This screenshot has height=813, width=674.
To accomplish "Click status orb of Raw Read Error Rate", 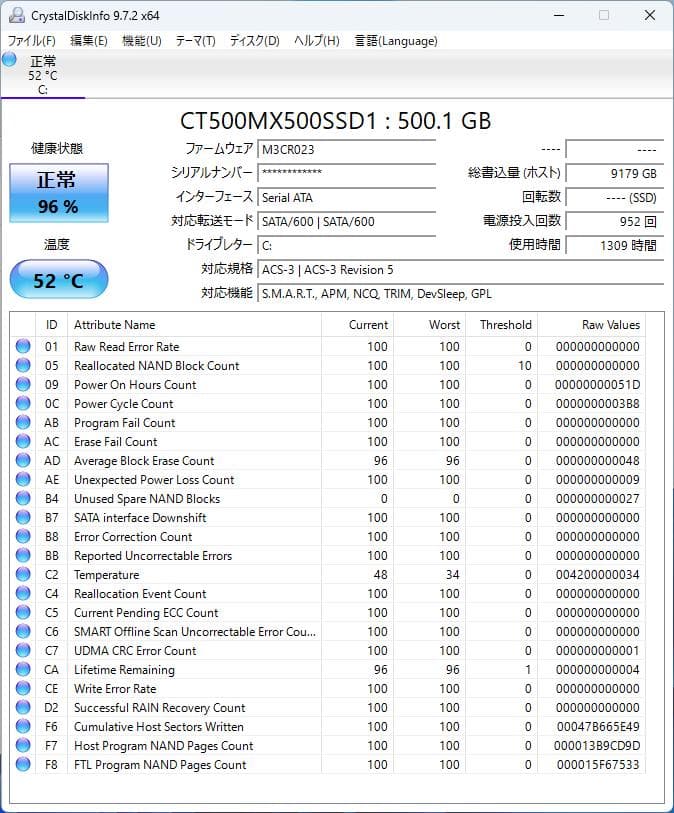I will (x=23, y=346).
